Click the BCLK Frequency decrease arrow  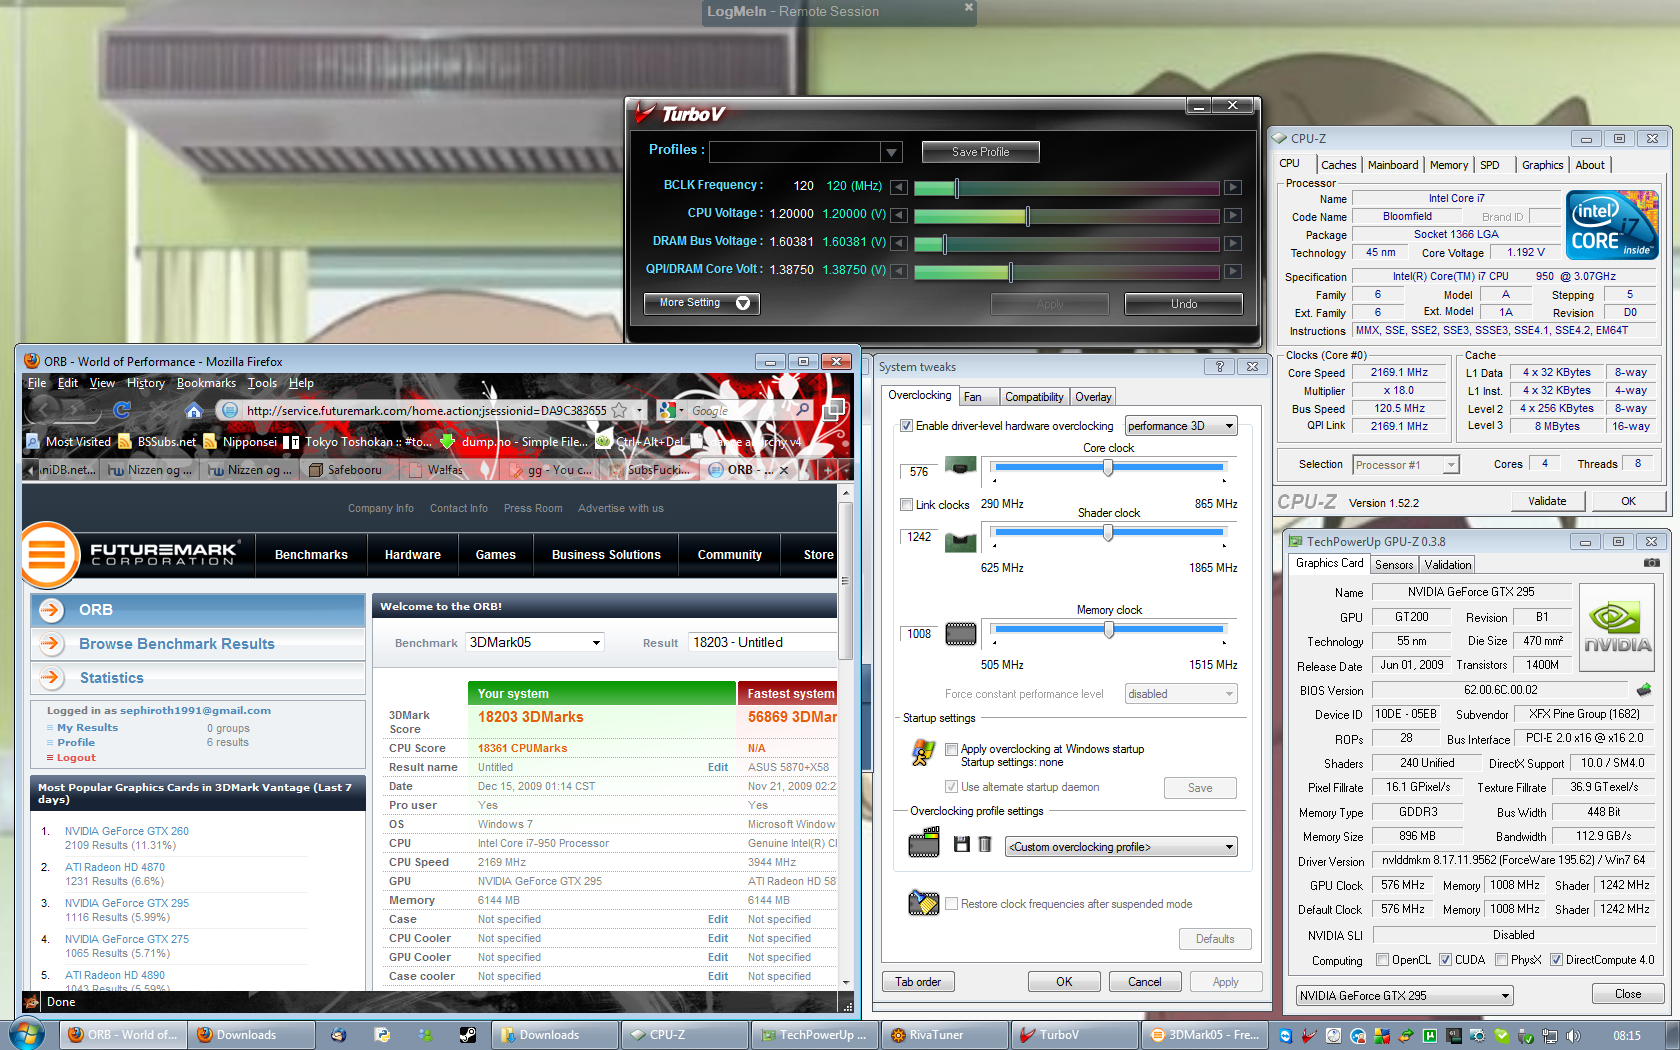click(x=899, y=187)
